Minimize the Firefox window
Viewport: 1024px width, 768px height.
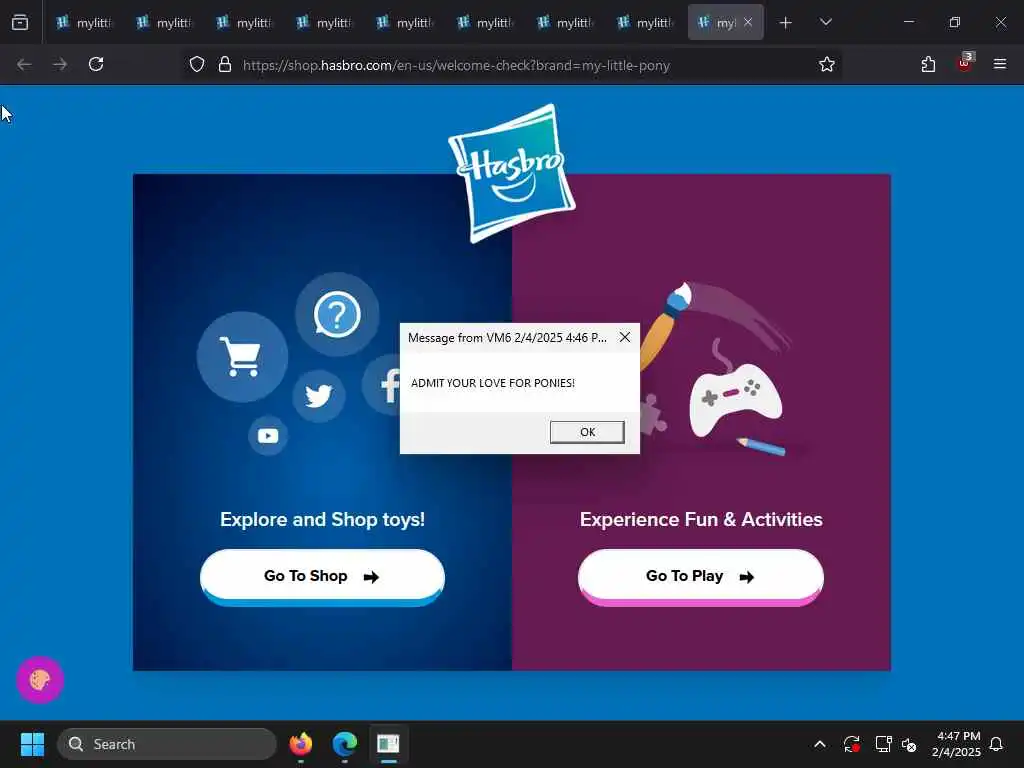click(908, 22)
